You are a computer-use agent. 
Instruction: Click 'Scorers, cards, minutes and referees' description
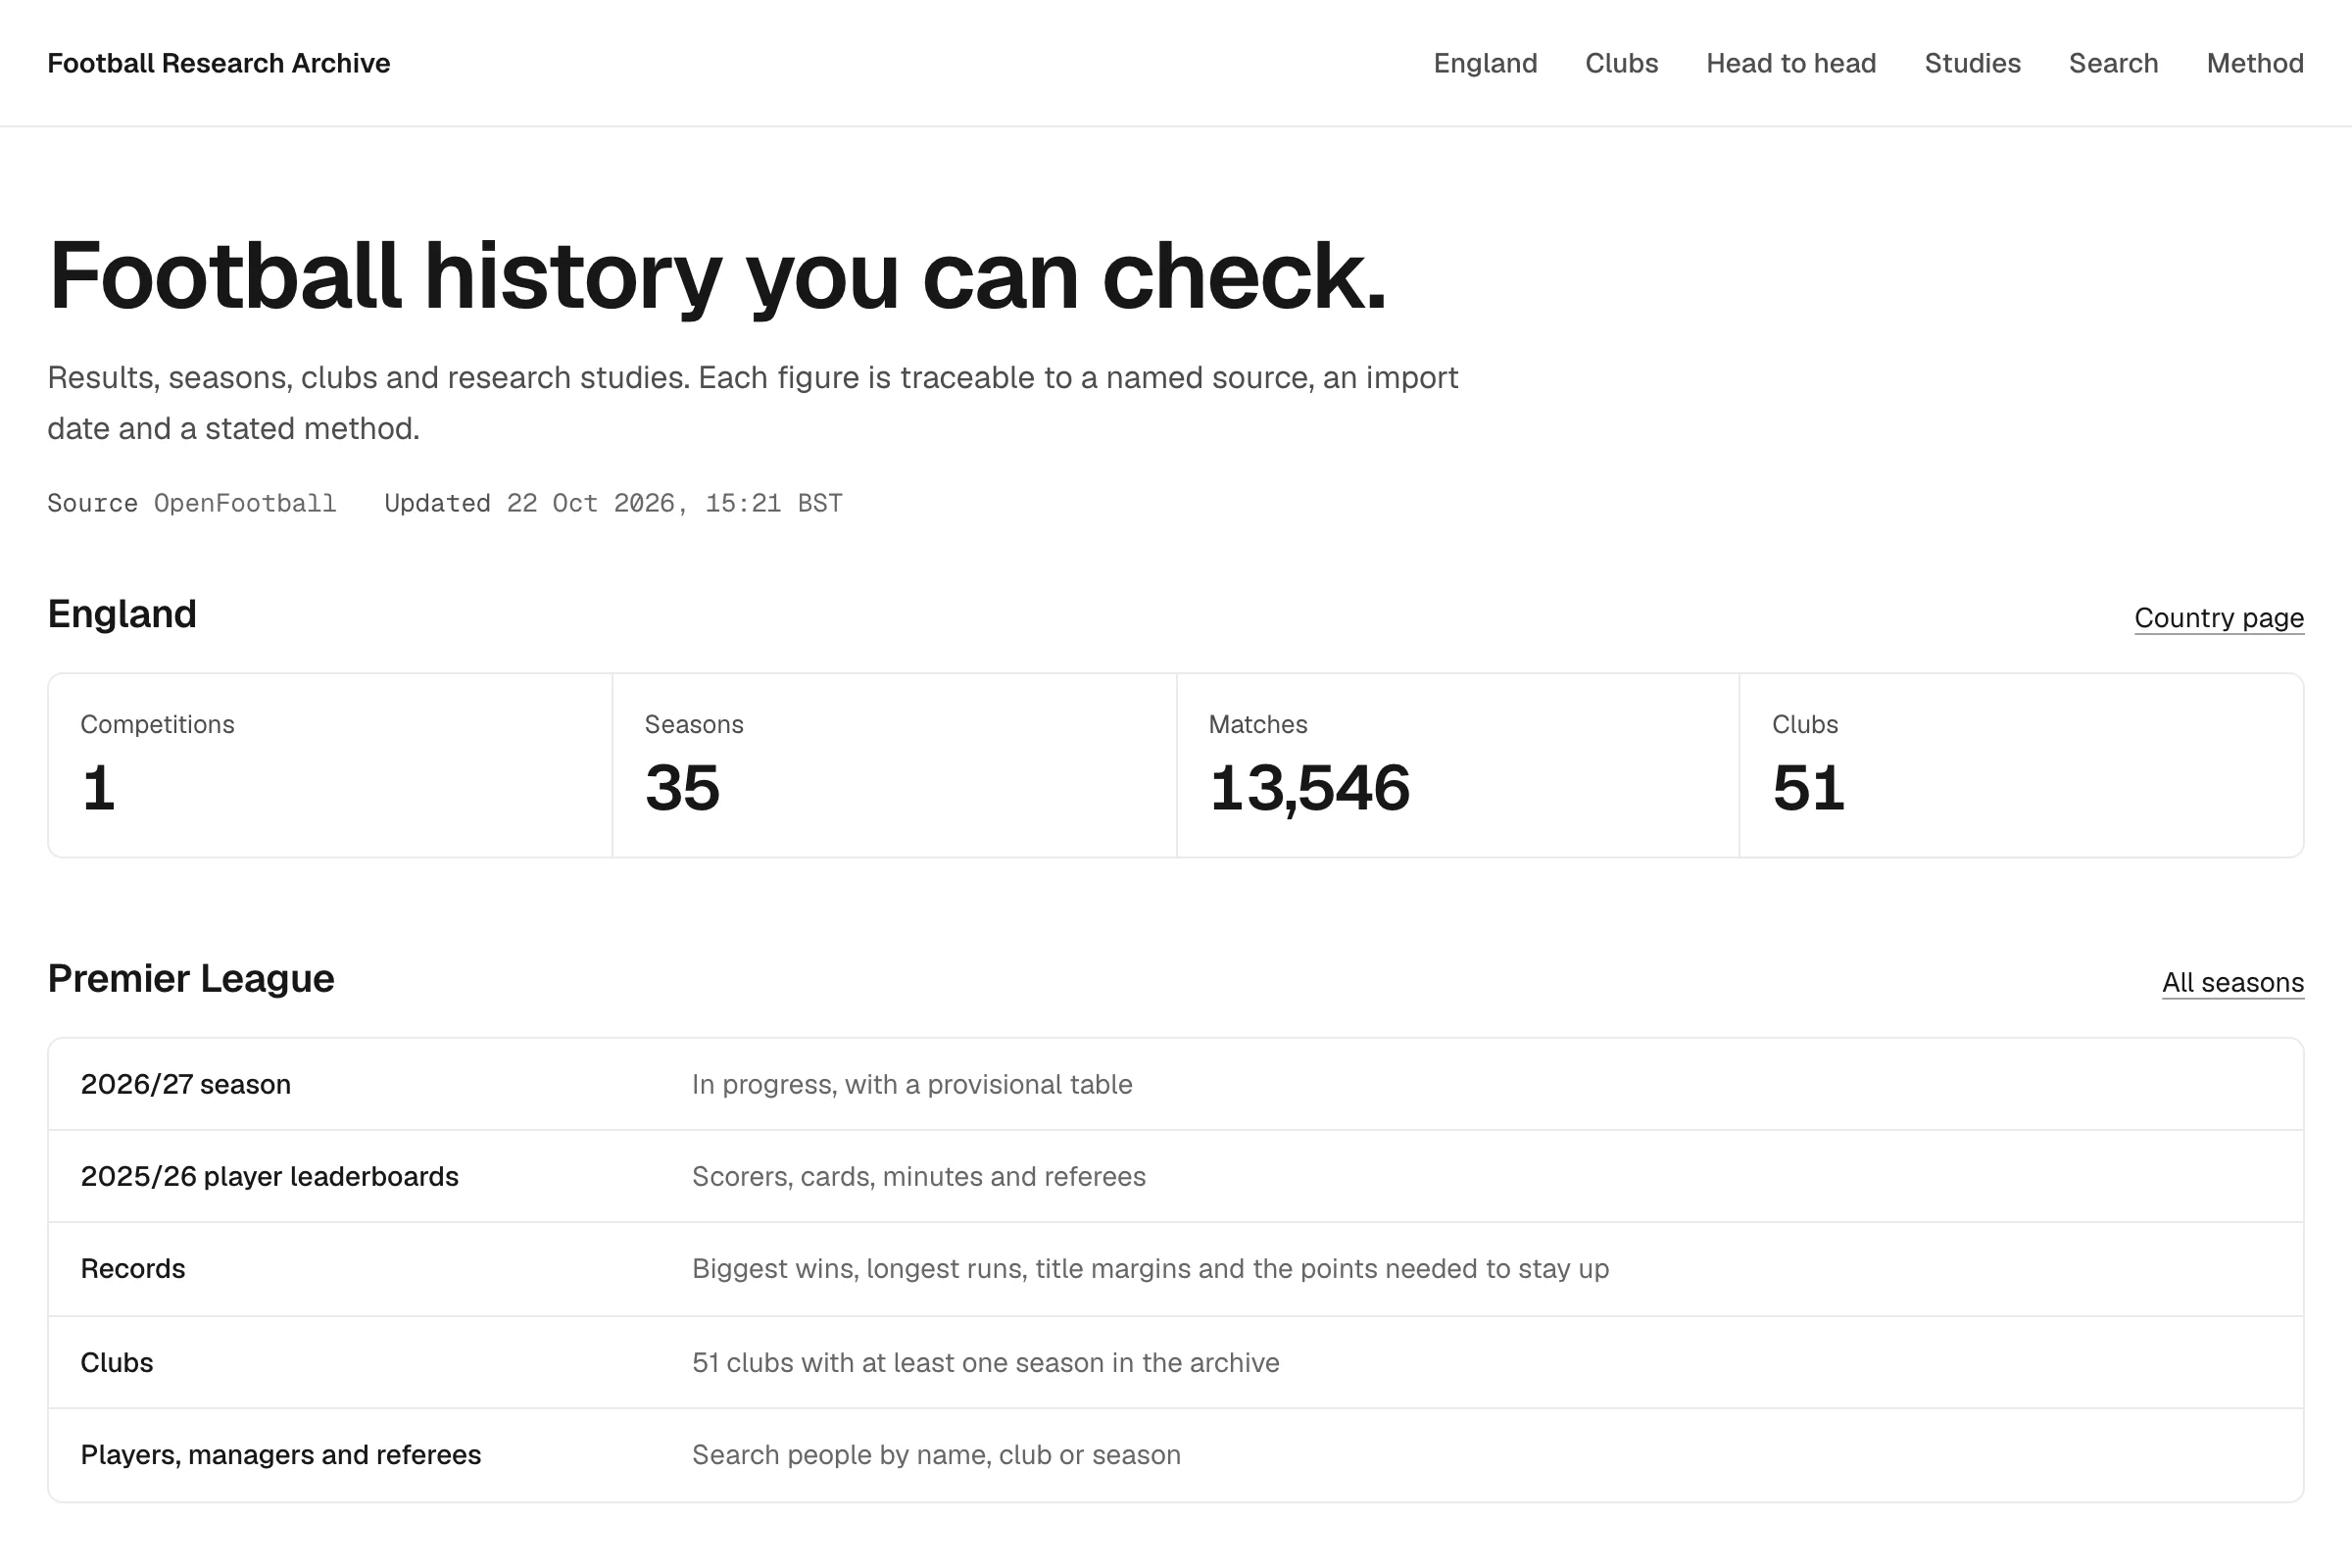click(919, 1177)
